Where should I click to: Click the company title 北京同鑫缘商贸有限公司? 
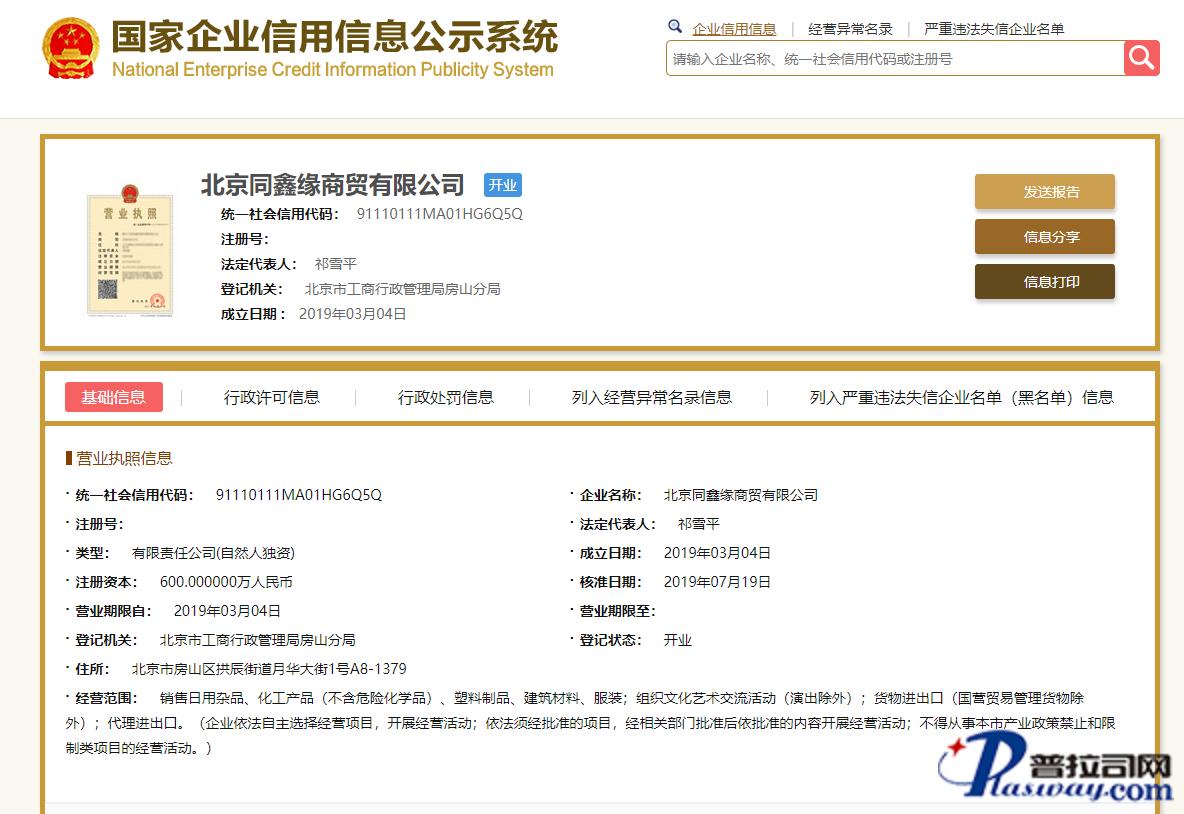point(333,185)
